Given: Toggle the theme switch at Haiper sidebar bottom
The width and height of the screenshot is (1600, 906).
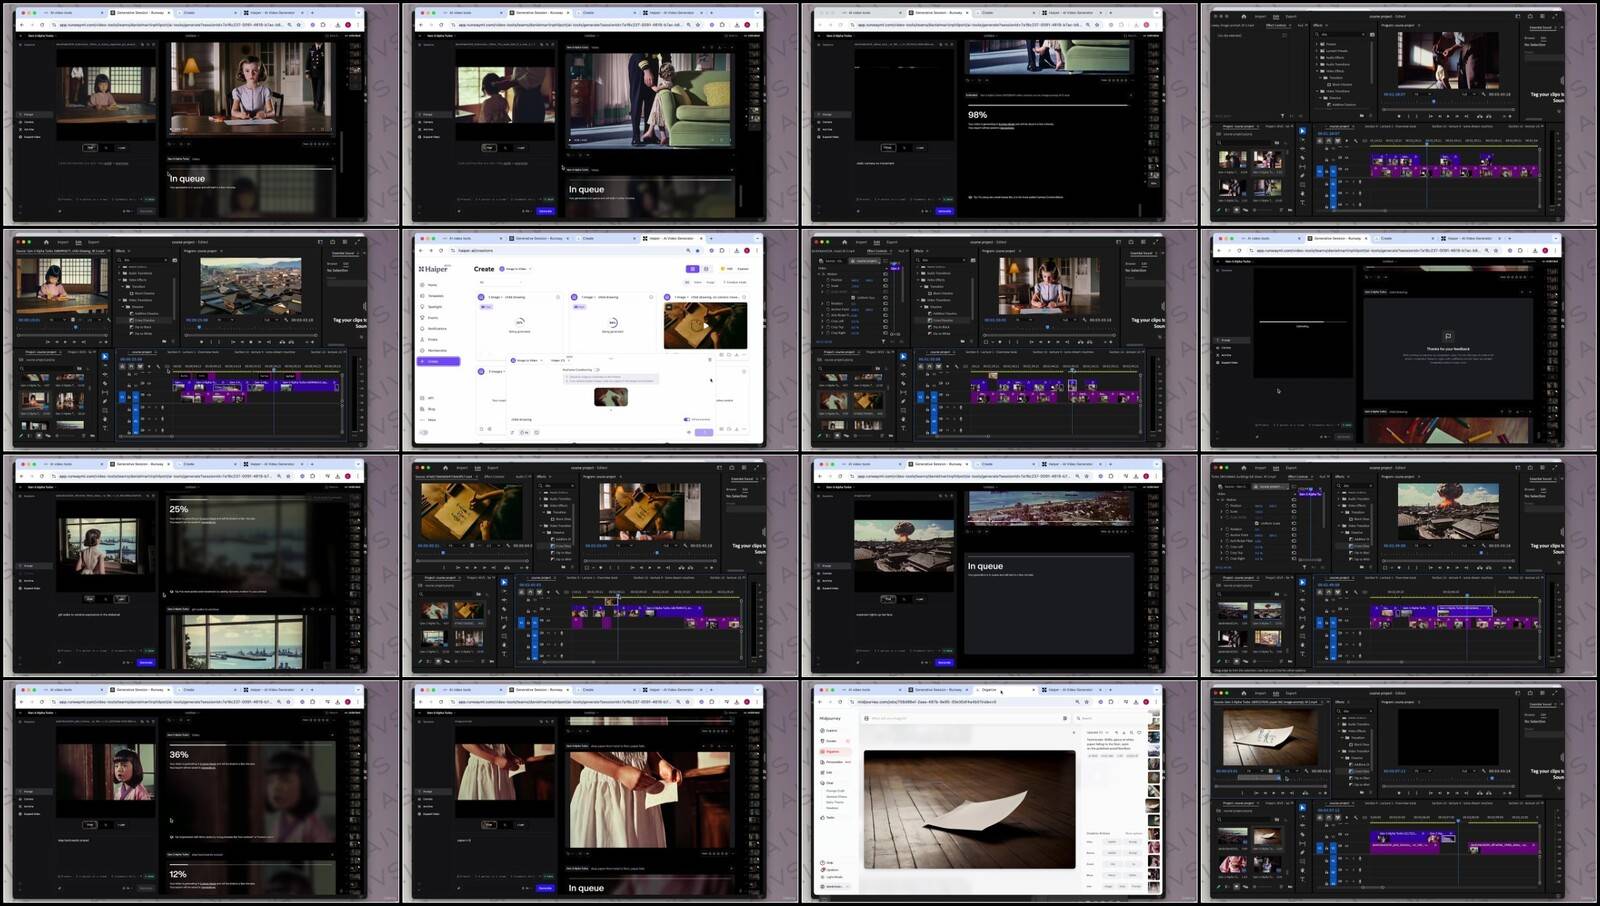Looking at the screenshot, I should (x=424, y=432).
